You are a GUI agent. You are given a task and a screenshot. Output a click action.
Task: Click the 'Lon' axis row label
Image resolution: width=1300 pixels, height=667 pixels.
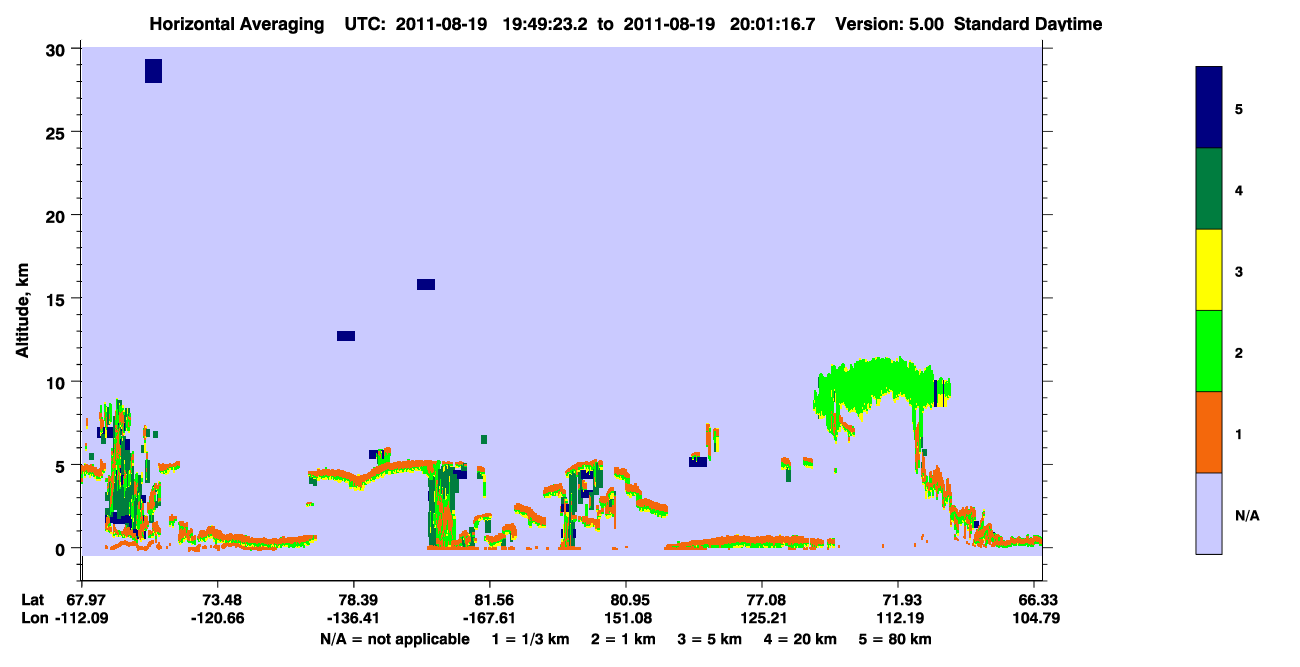(34, 618)
